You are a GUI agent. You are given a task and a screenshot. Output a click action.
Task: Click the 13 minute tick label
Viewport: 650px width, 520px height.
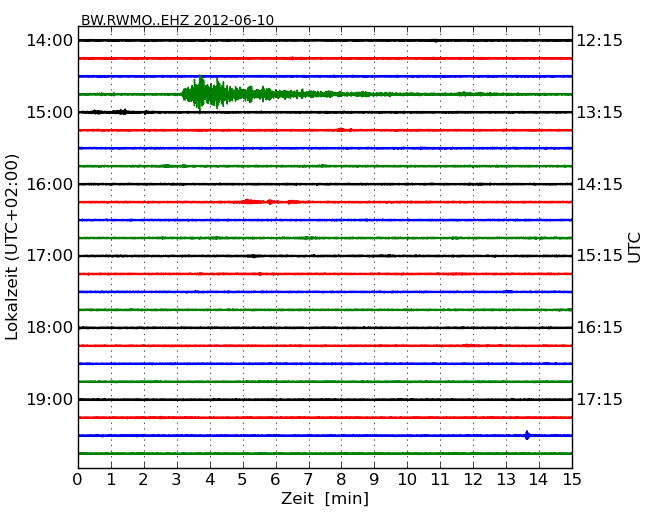[506, 480]
